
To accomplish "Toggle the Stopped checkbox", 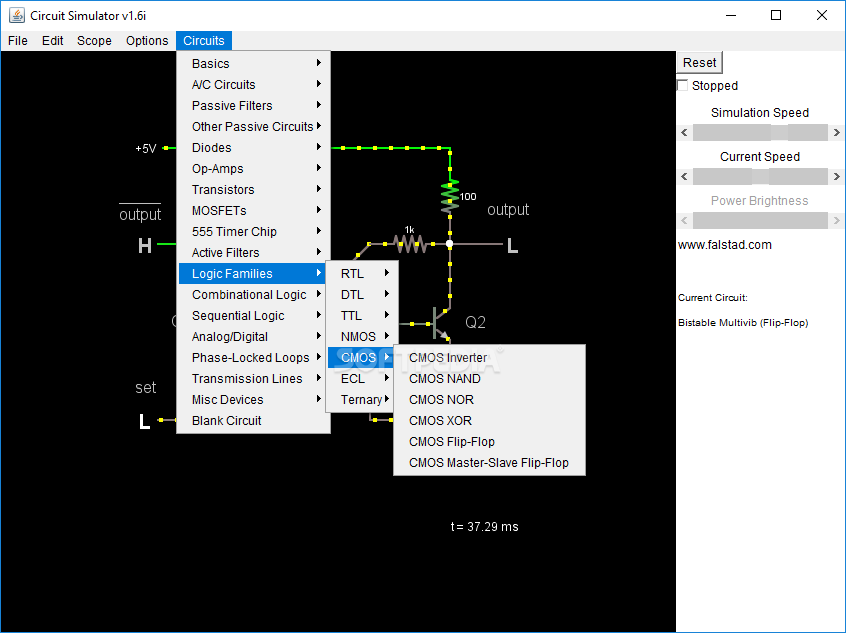I will click(683, 85).
